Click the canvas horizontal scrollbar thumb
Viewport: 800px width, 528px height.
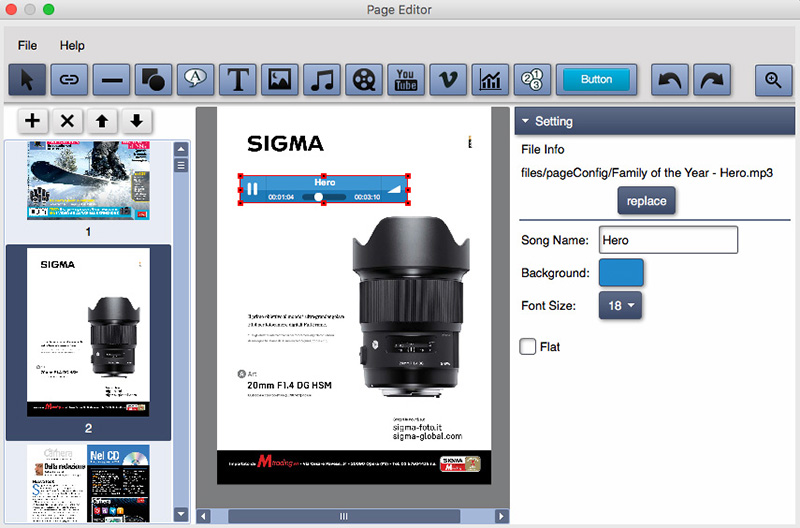coord(344,516)
